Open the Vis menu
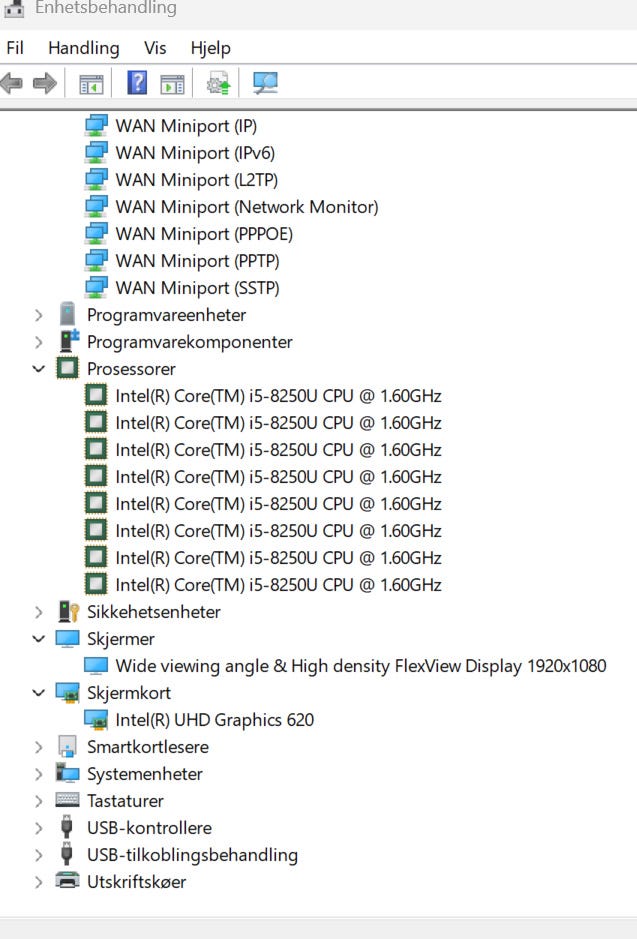The image size is (637, 939). click(155, 48)
